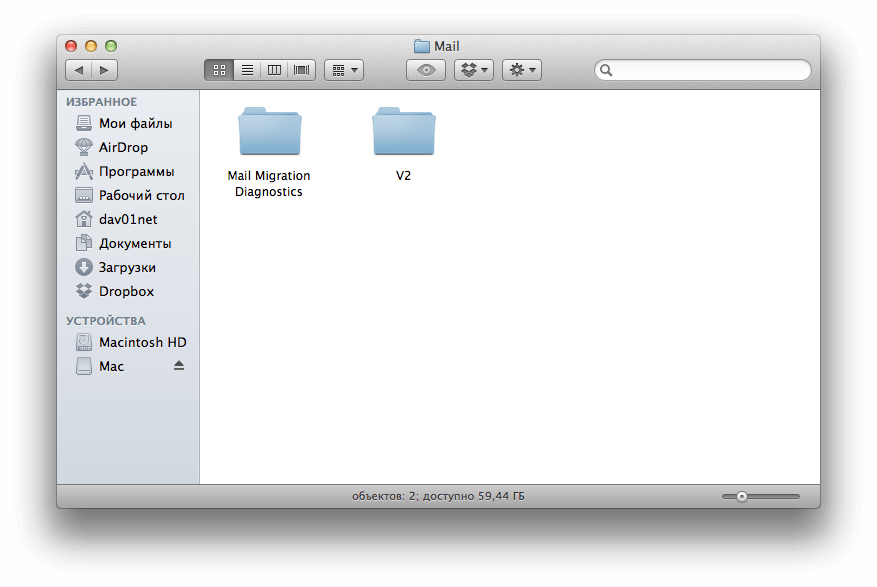
Task: Click the Загрузки download arrow icon
Action: pyautogui.click(x=84, y=267)
